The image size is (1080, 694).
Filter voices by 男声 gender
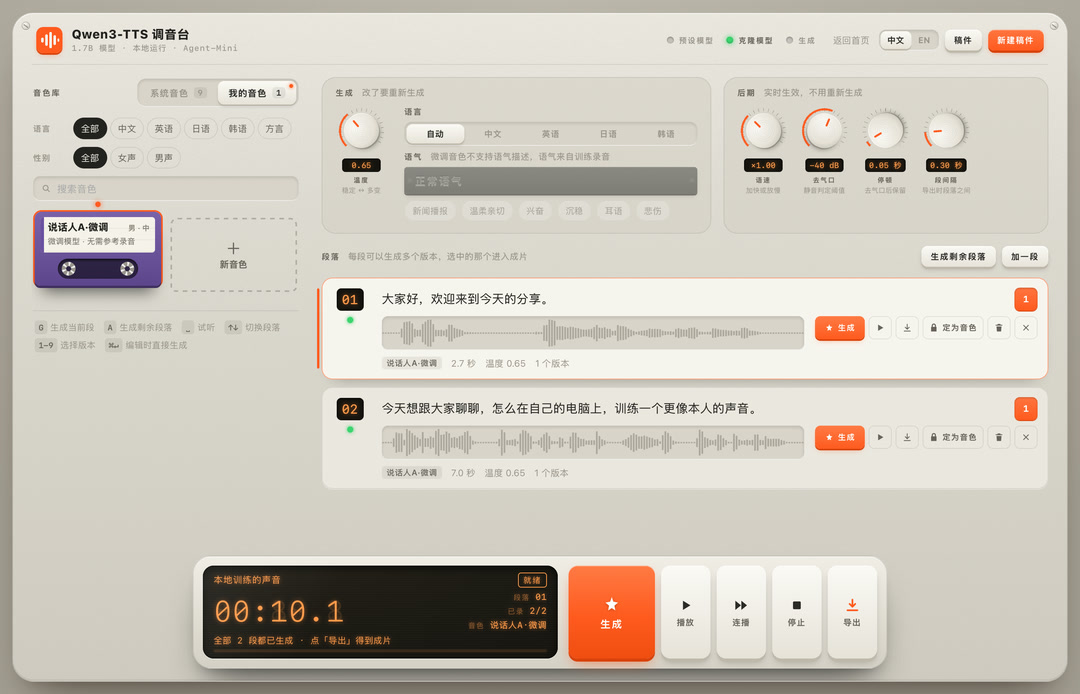pyautogui.click(x=164, y=158)
